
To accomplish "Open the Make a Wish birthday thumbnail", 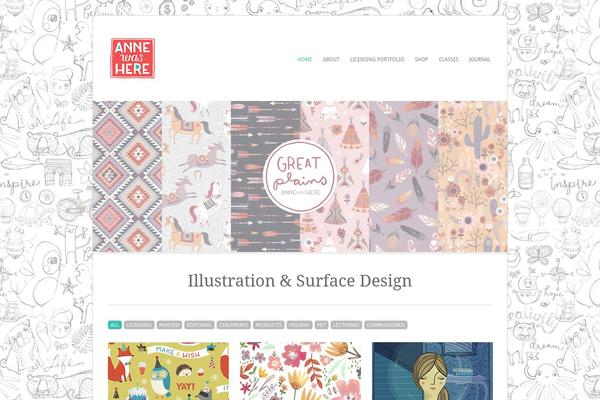I will 168,371.
